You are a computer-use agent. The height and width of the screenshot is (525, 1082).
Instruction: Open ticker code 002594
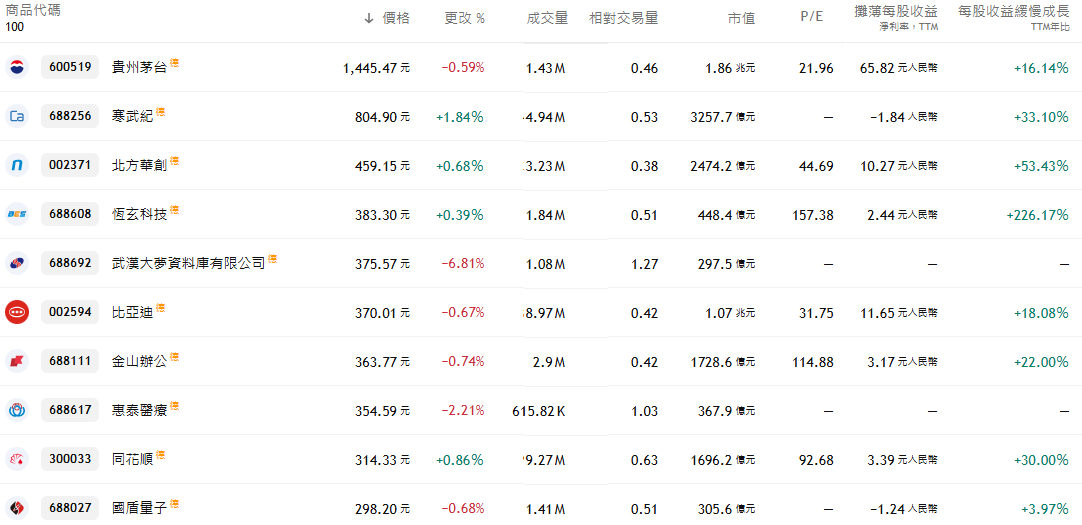[x=70, y=312]
